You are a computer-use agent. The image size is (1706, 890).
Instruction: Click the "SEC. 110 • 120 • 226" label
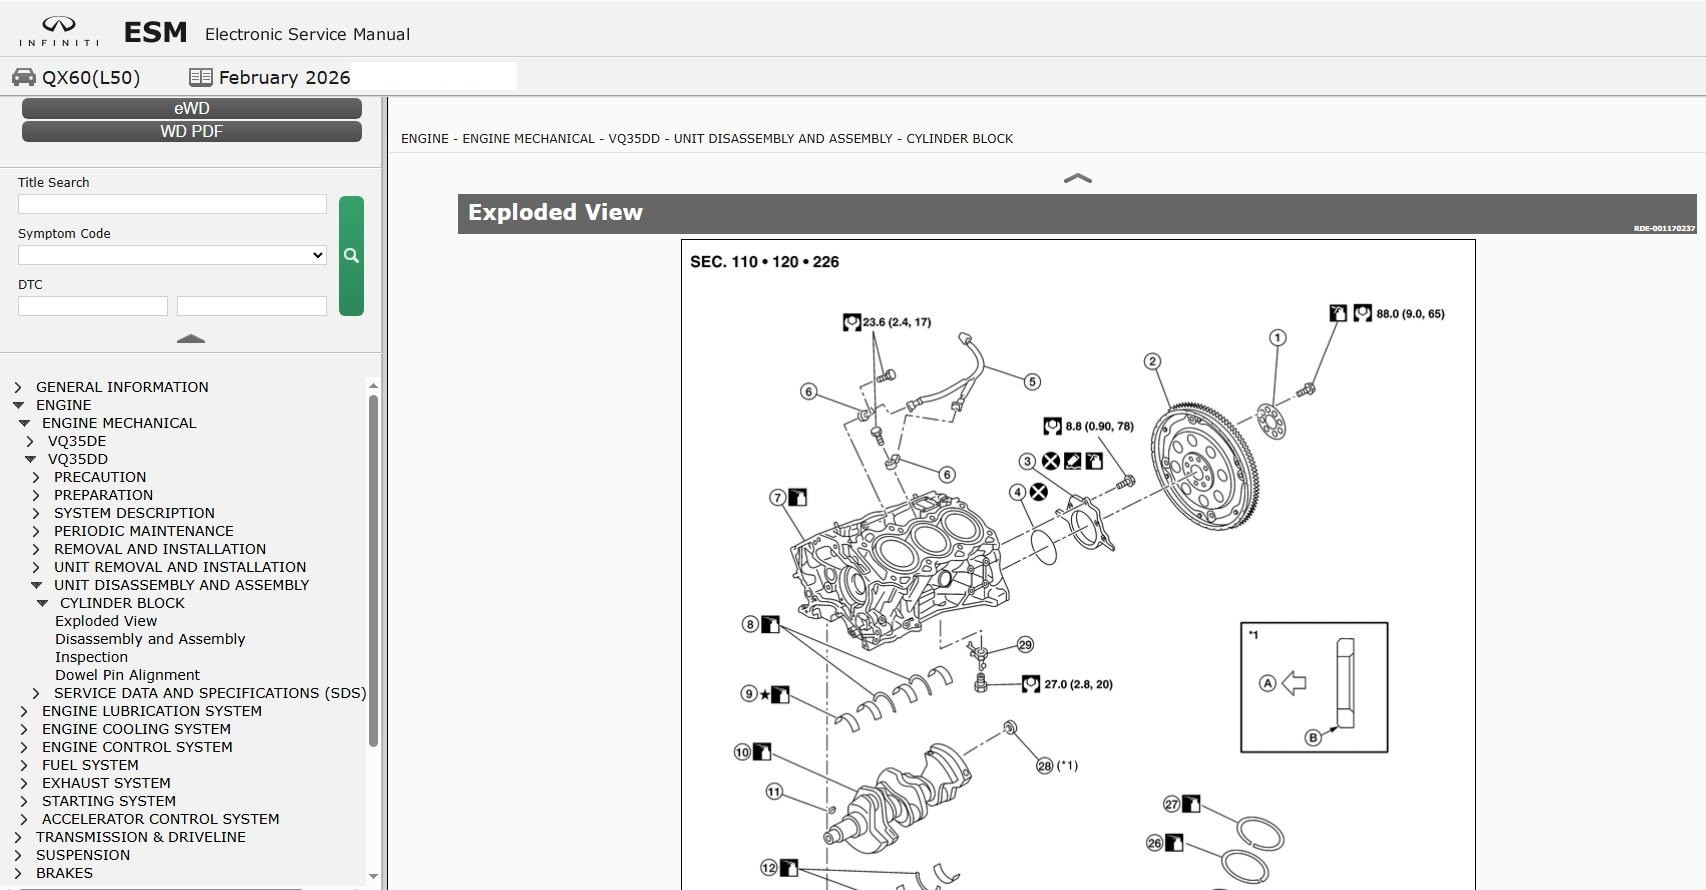pos(764,262)
